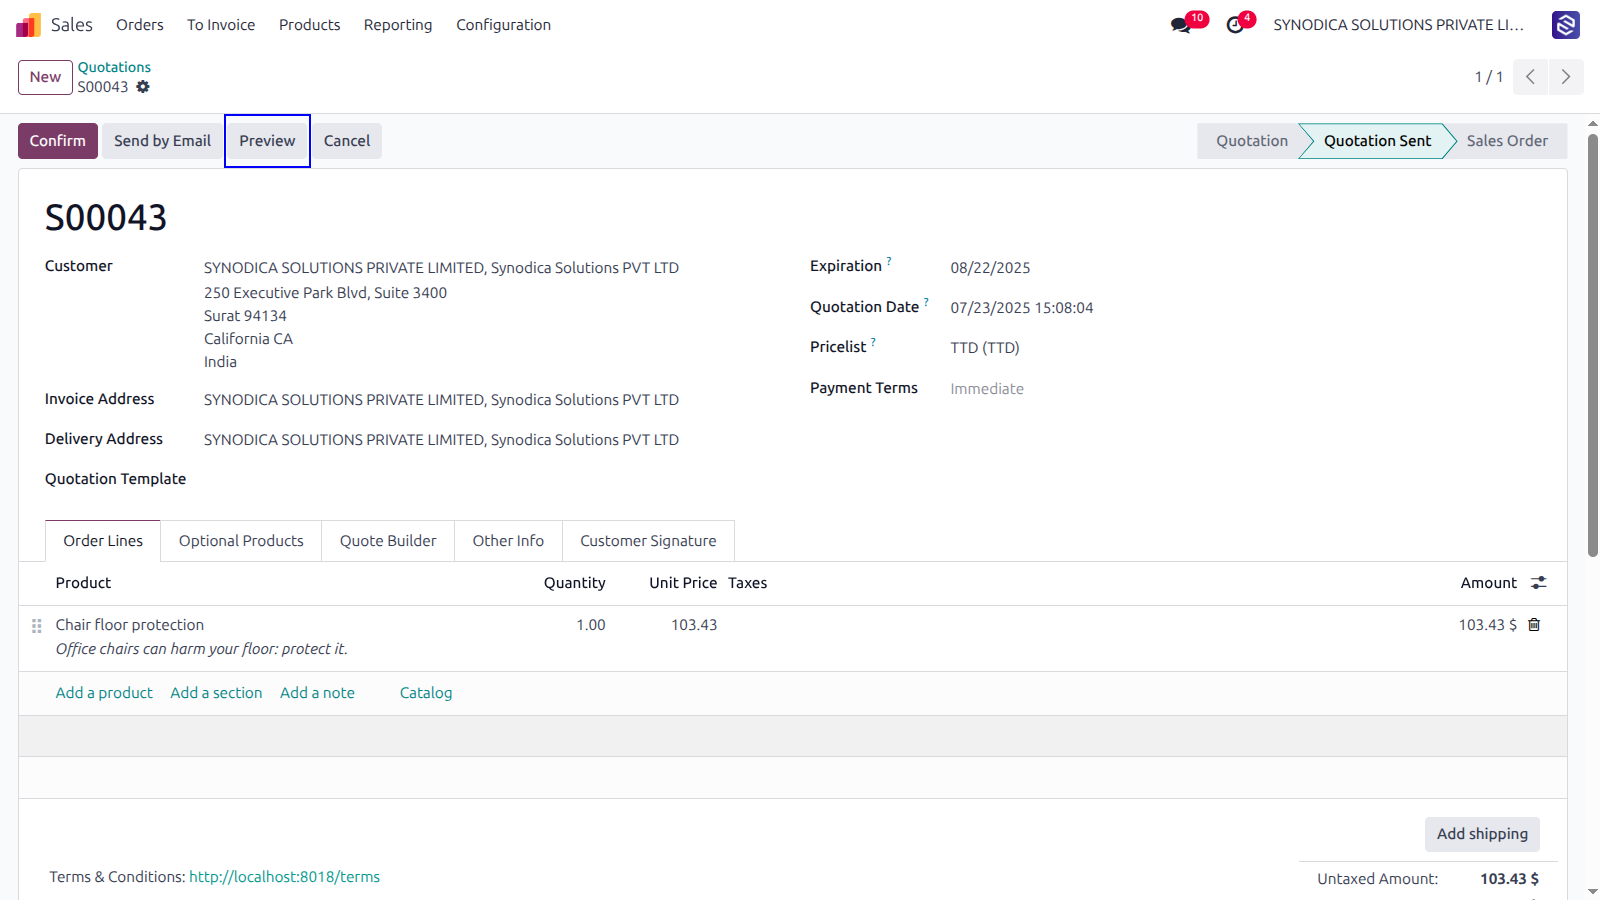Image resolution: width=1600 pixels, height=900 pixels.
Task: Open the Reporting menu
Action: click(398, 25)
